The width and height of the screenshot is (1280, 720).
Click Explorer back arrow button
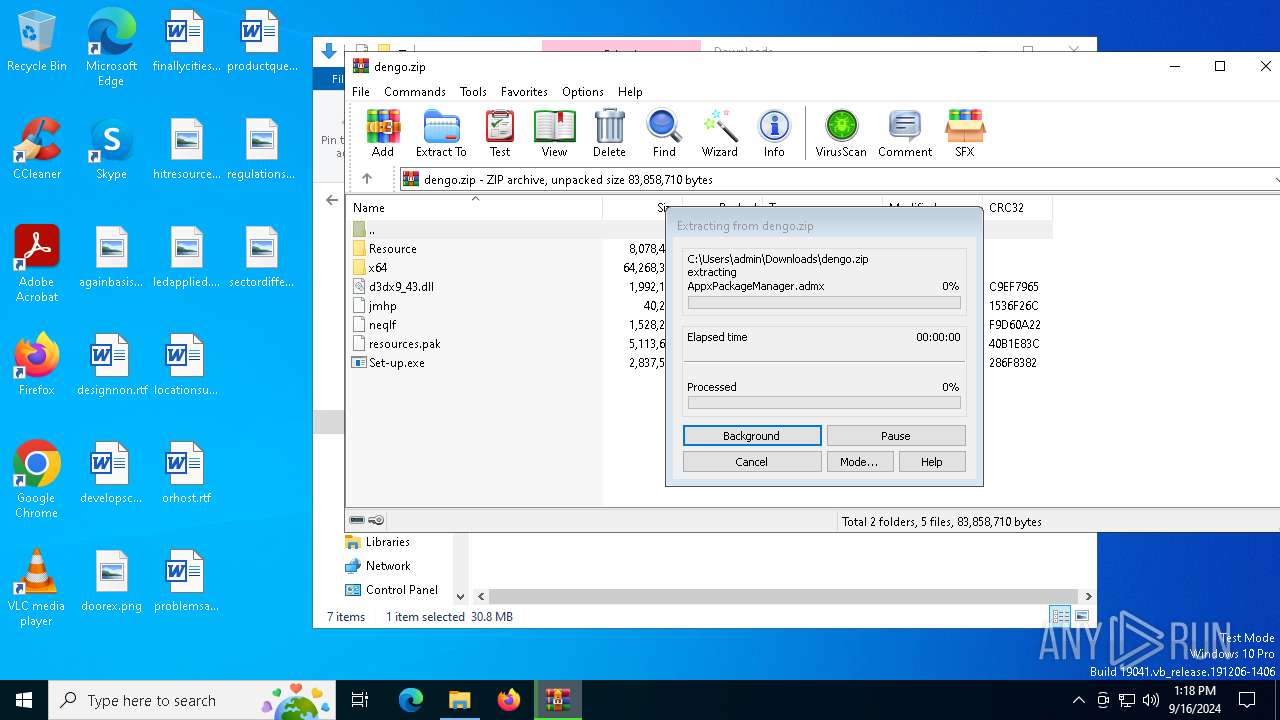click(332, 200)
